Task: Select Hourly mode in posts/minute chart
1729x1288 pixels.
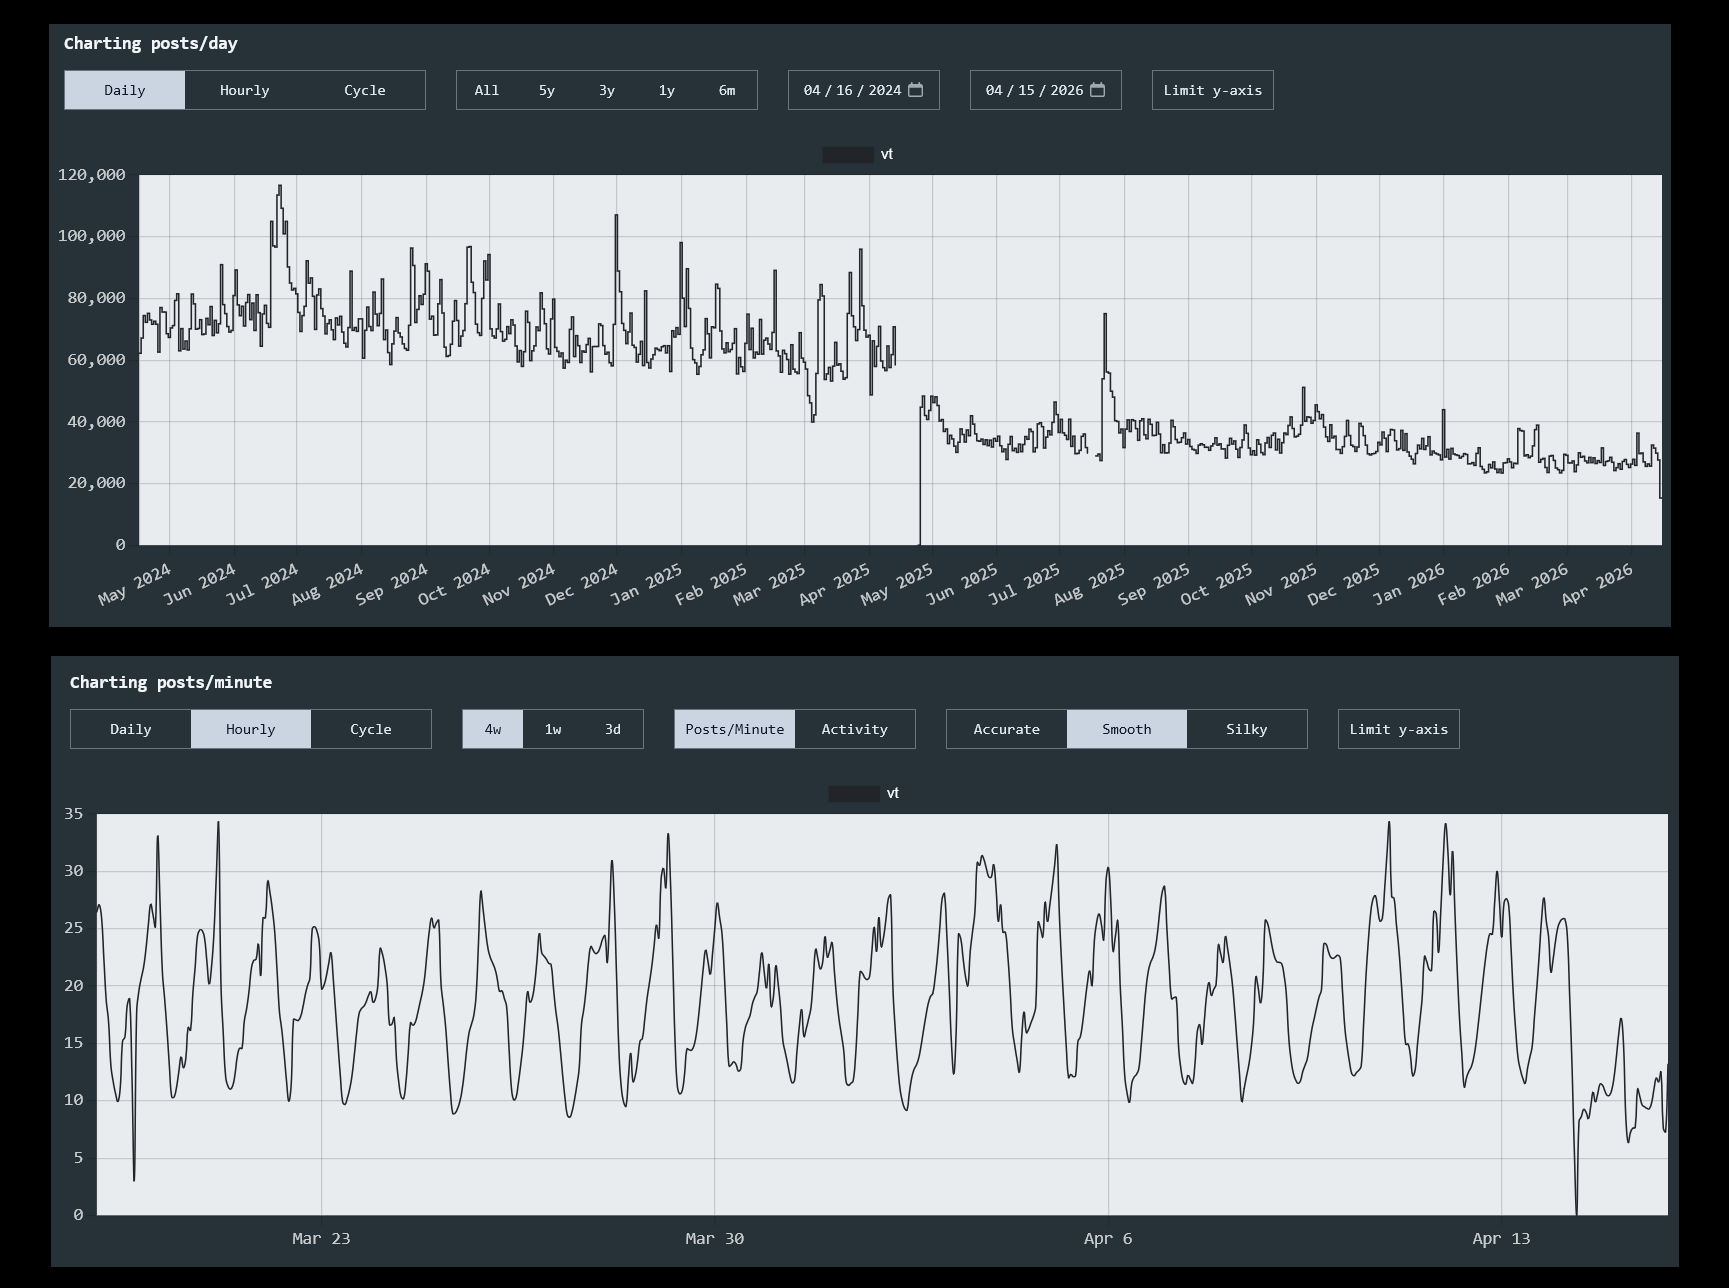Action: (251, 729)
